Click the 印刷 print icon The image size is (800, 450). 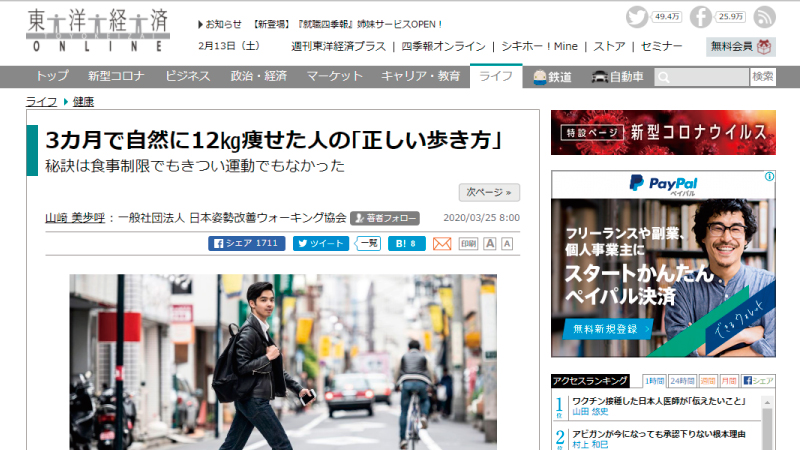pyautogui.click(x=468, y=243)
